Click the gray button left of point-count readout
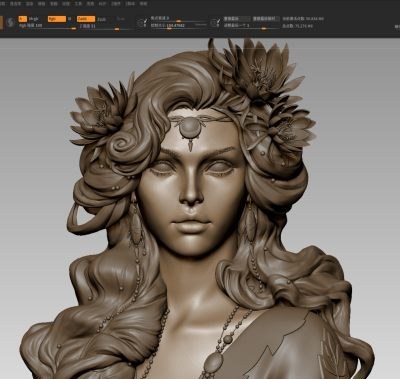The height and width of the screenshot is (379, 400). click(x=266, y=19)
